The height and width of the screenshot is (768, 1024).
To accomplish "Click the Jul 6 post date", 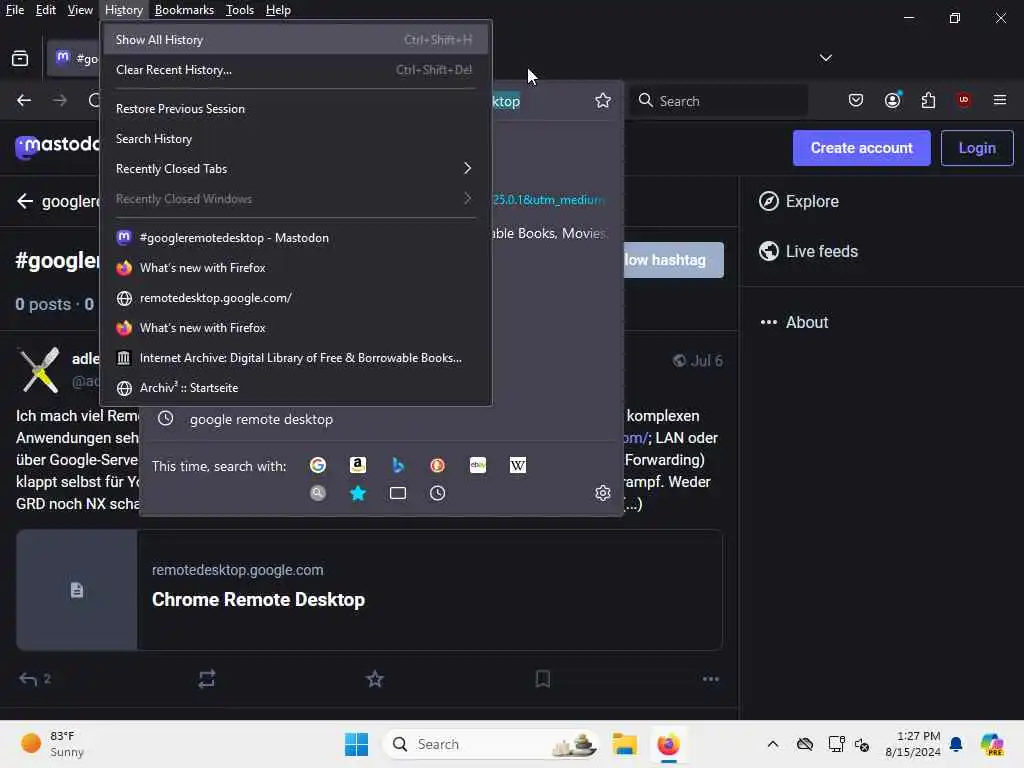I will (707, 360).
